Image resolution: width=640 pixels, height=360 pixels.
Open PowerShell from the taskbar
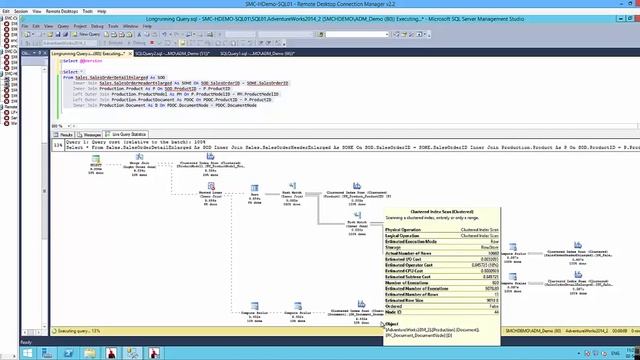click(x=68, y=353)
